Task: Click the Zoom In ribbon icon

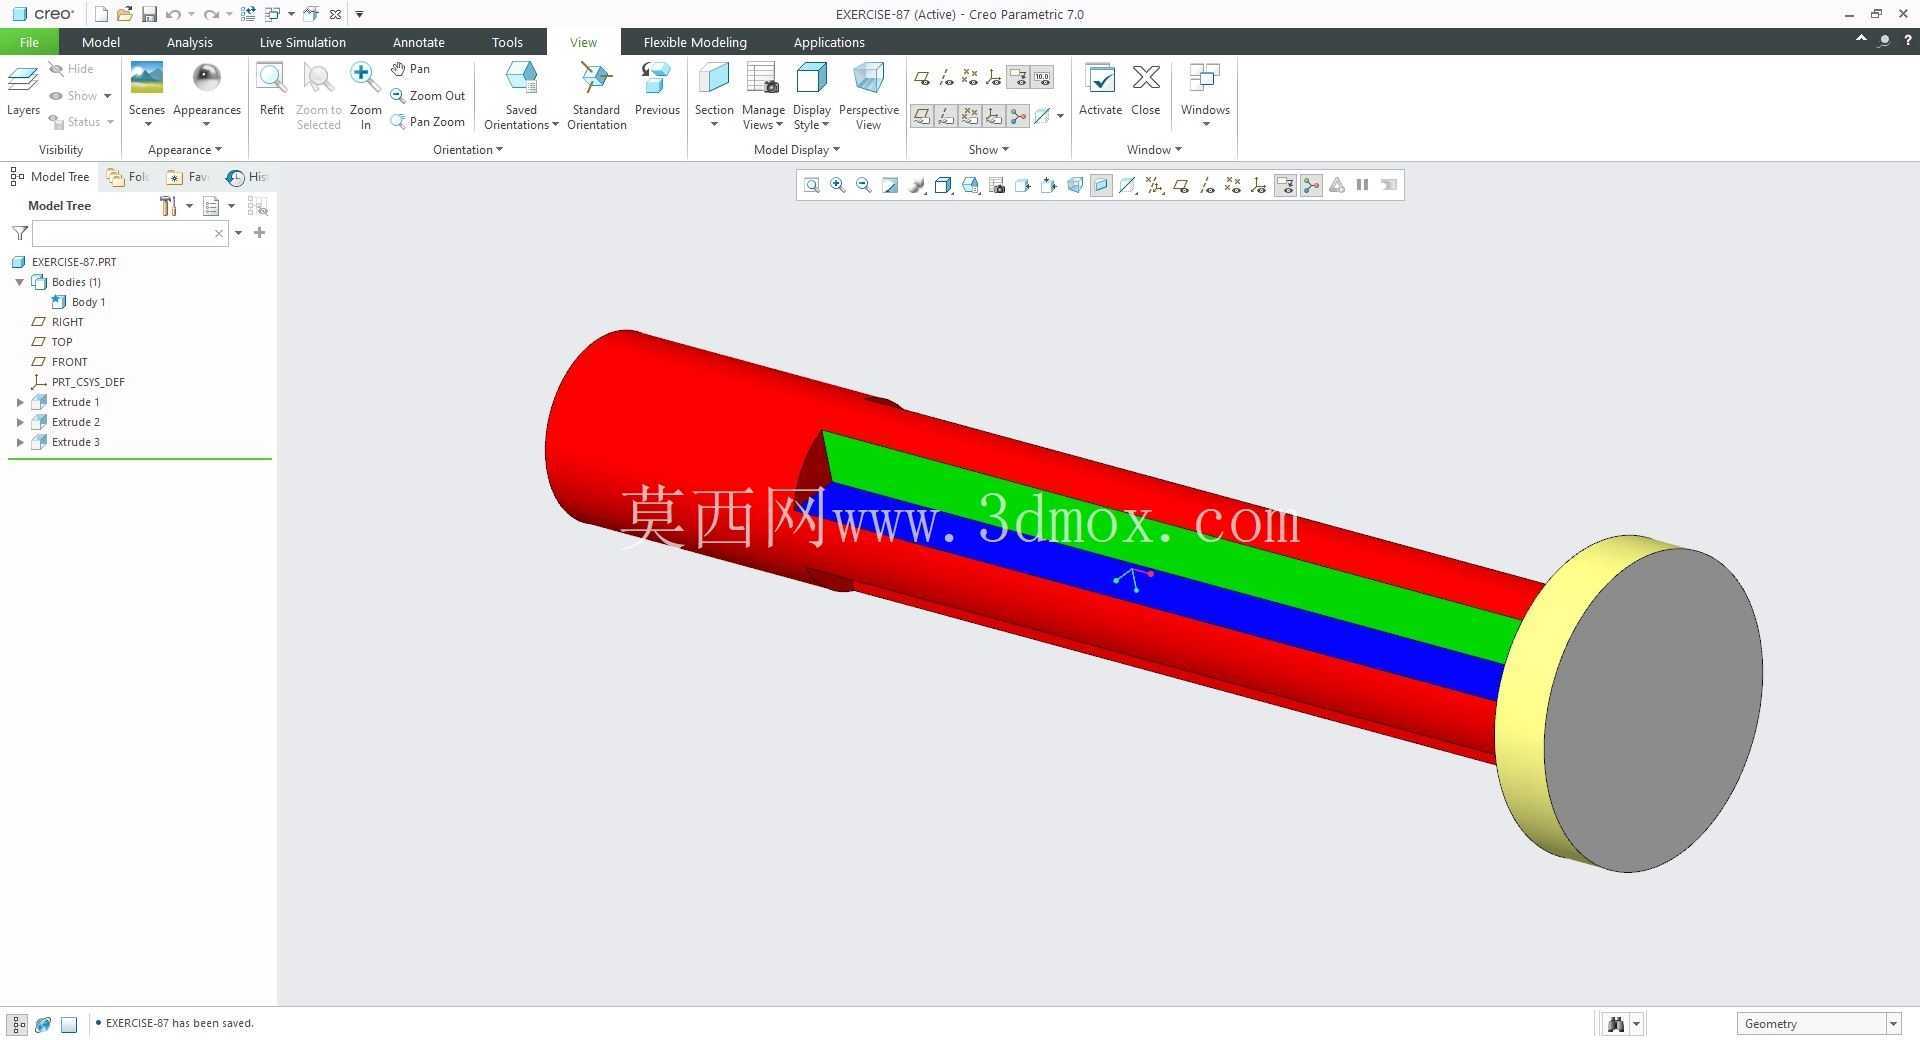Action: (365, 78)
